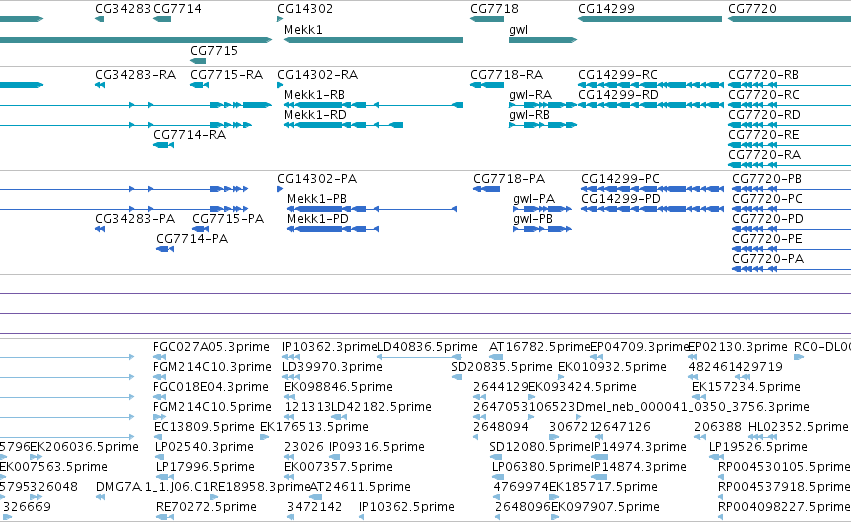
Task: Click transcript Mekk1-RB label
Action: click(315, 95)
